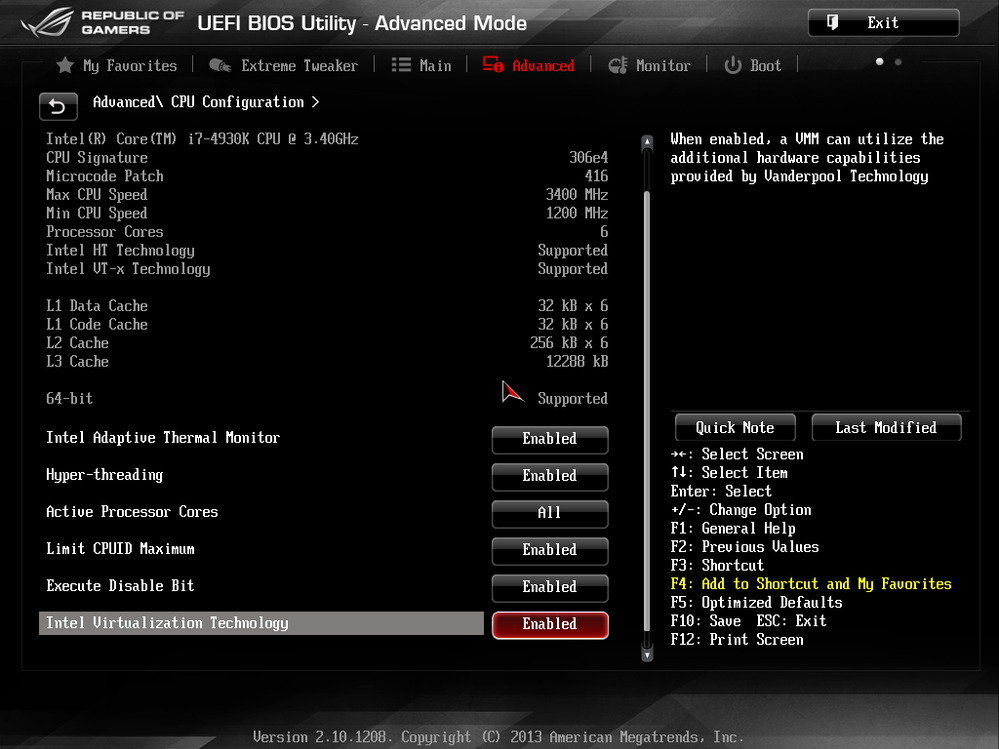
Task: Click the Min CPU Speed 1200 MHz value
Action: (577, 213)
